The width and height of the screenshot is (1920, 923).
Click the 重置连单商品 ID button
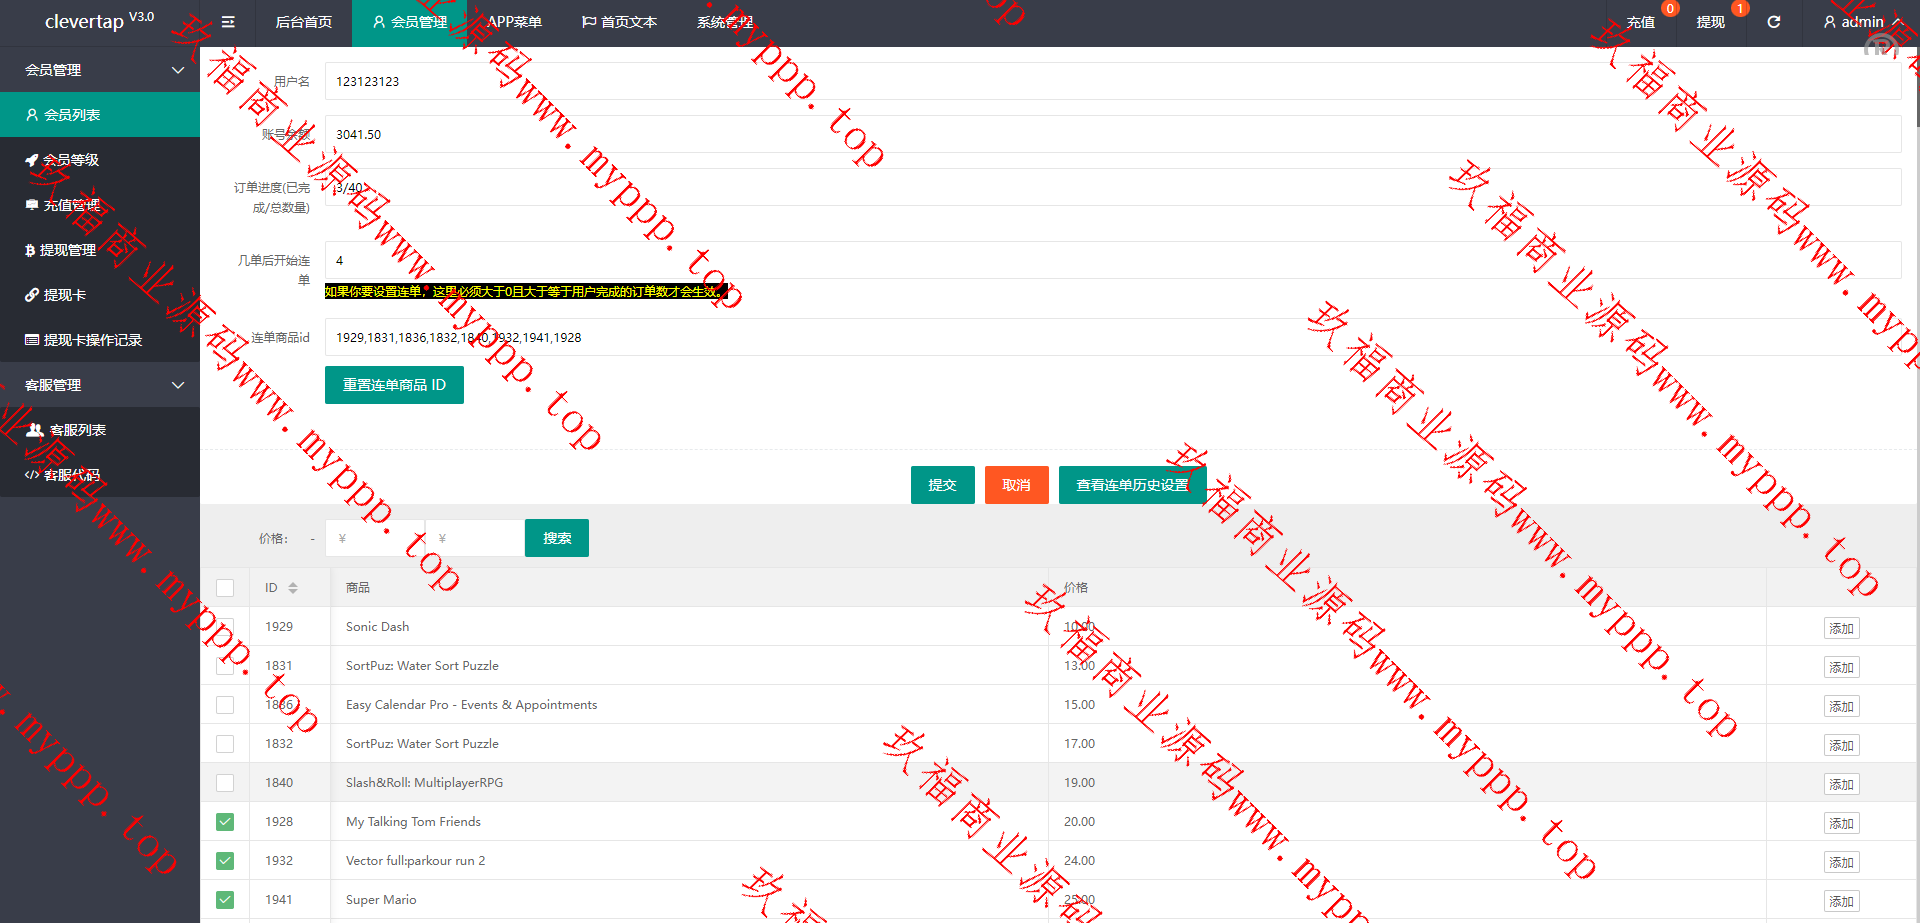point(394,385)
